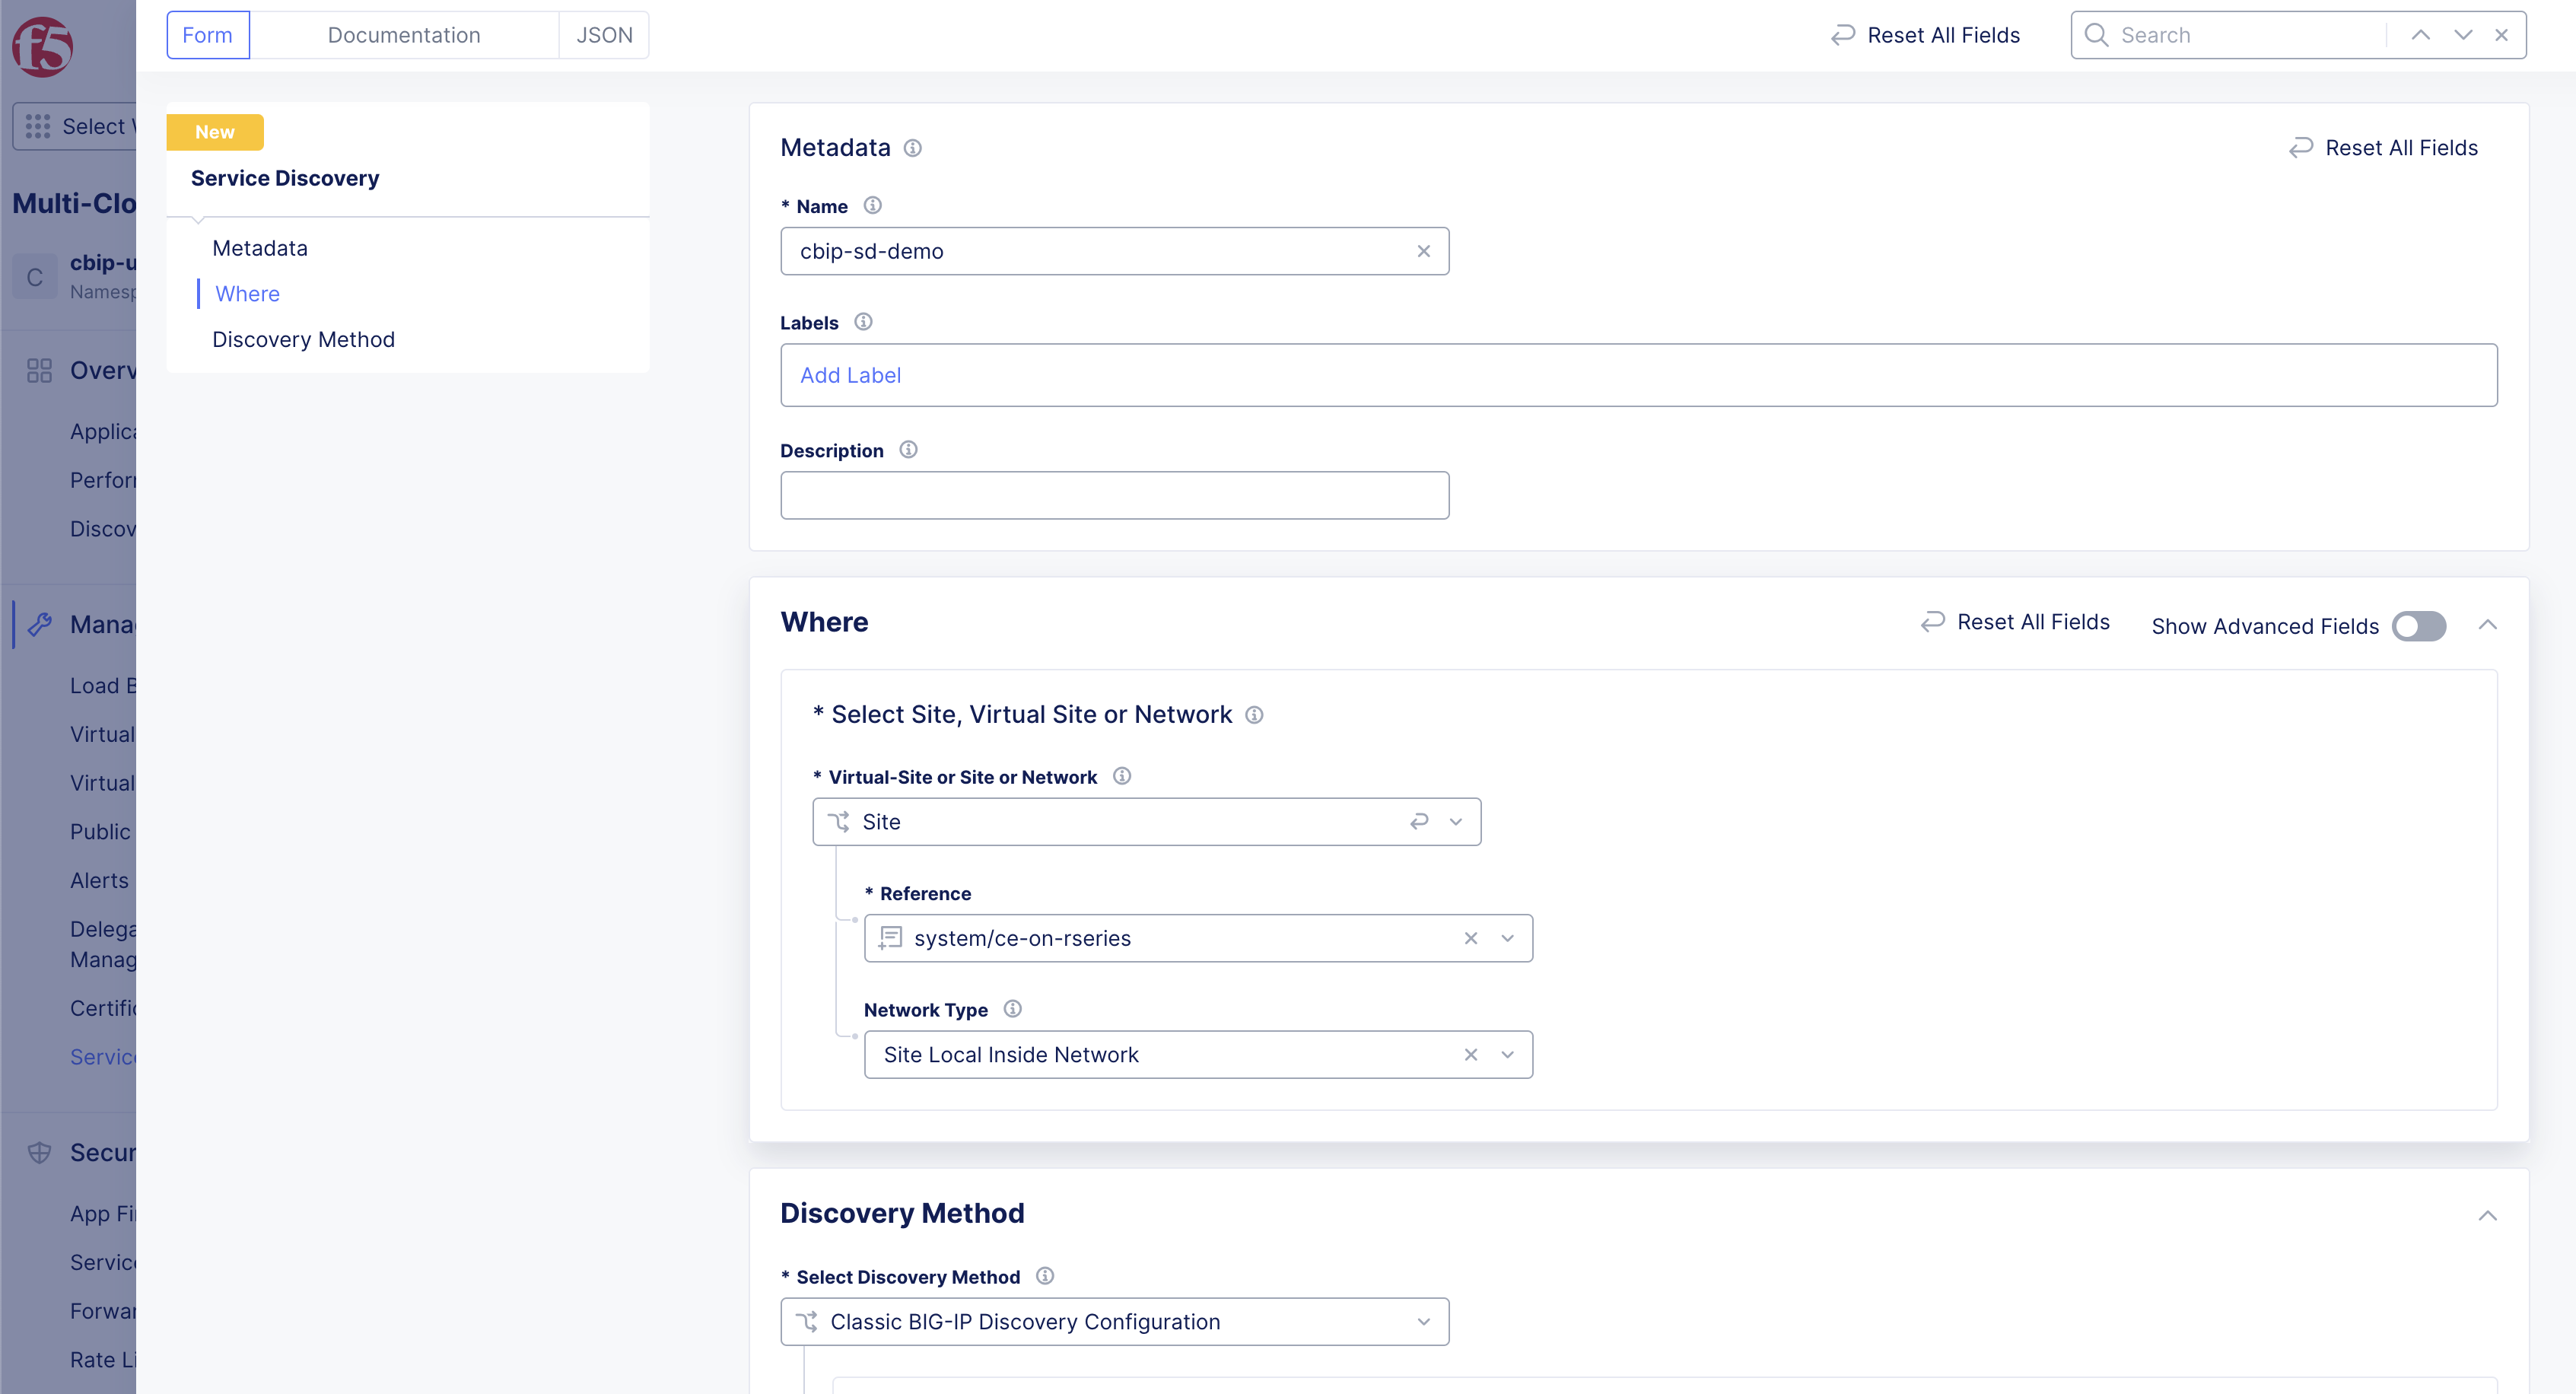
Task: Click the reset arrow inside the Site selector
Action: click(x=1419, y=821)
